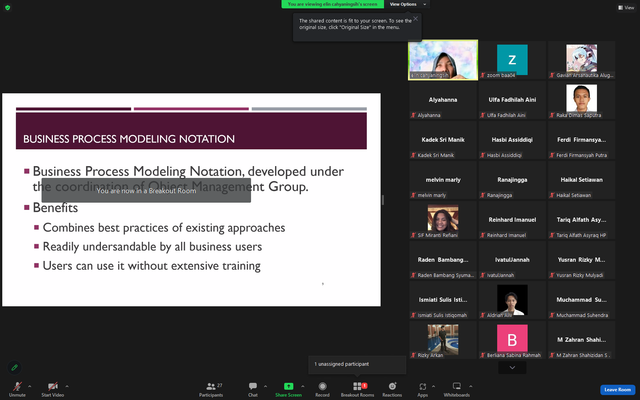Image resolution: width=640 pixels, height=400 pixels.
Task: Select the Tariq Alfath Asyraq tile
Action: coord(582,220)
